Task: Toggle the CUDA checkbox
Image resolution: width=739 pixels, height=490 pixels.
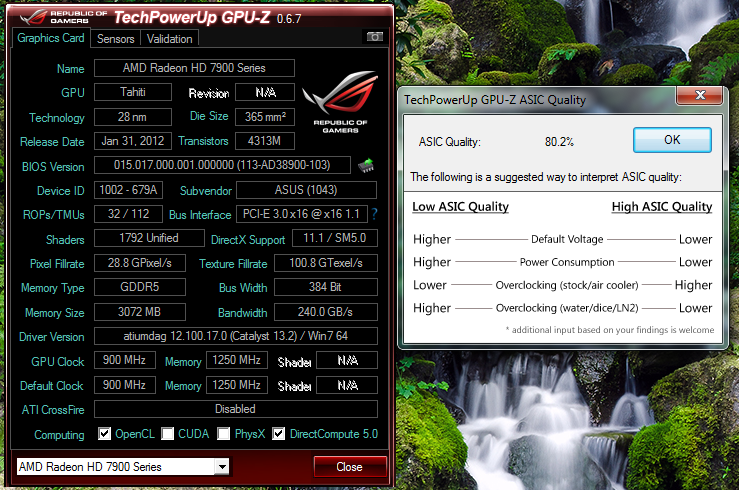Action: pos(167,433)
